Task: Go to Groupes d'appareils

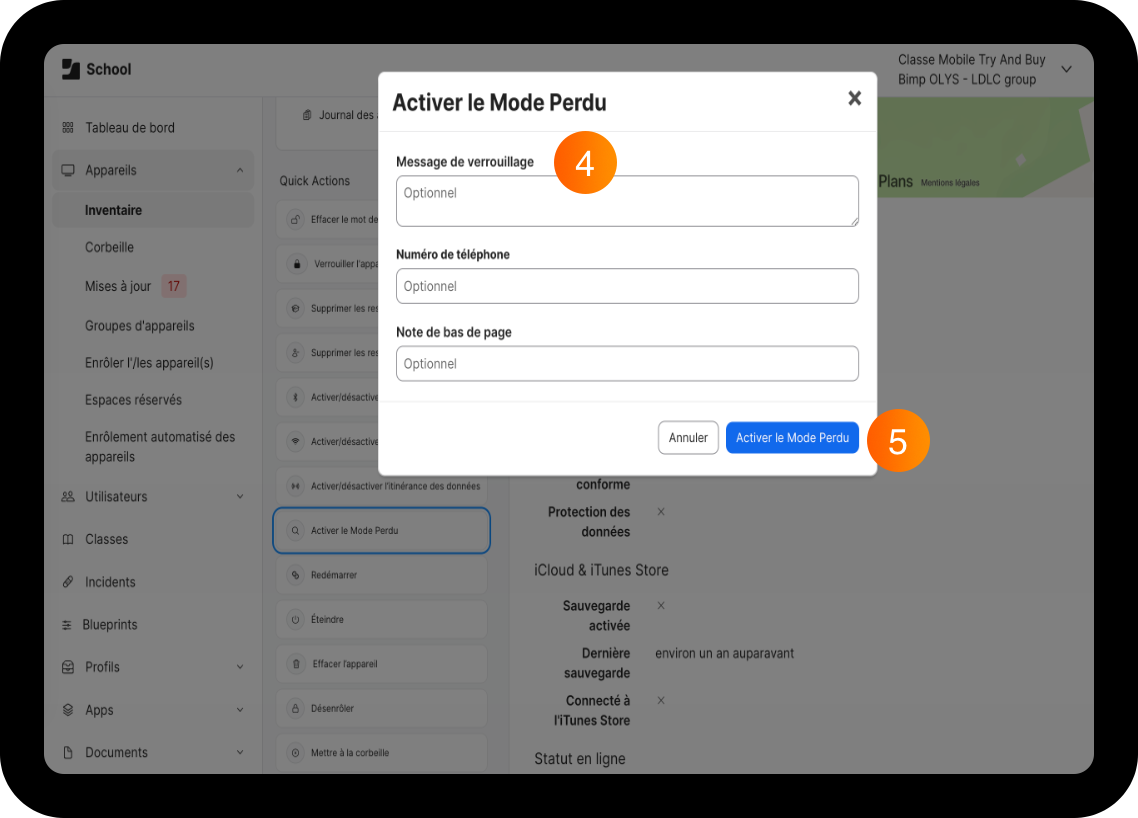Action: click(139, 326)
